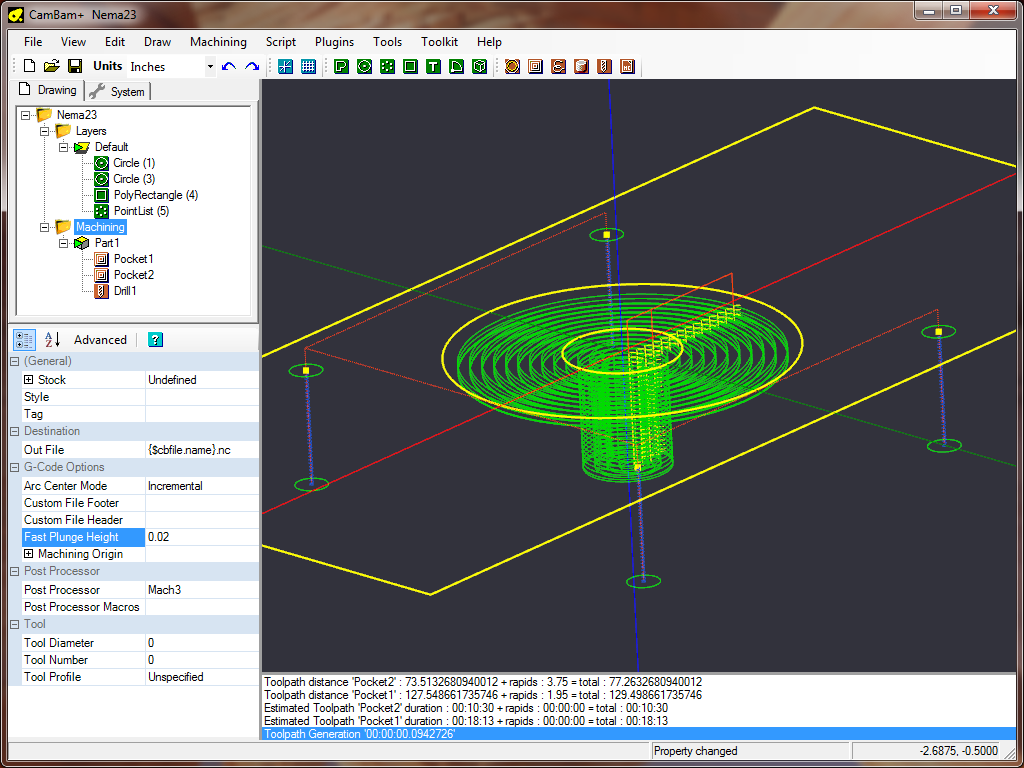The image size is (1024, 768).
Task: Collapse the Part1 tree node
Action: coord(64,243)
